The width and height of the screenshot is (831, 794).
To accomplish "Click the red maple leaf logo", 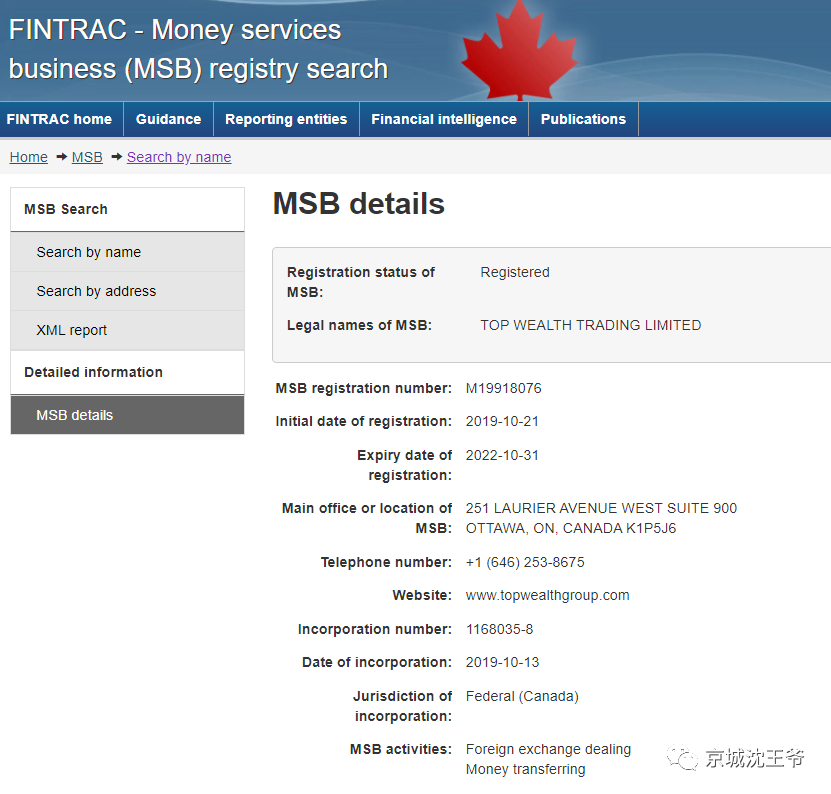I will coord(519,51).
